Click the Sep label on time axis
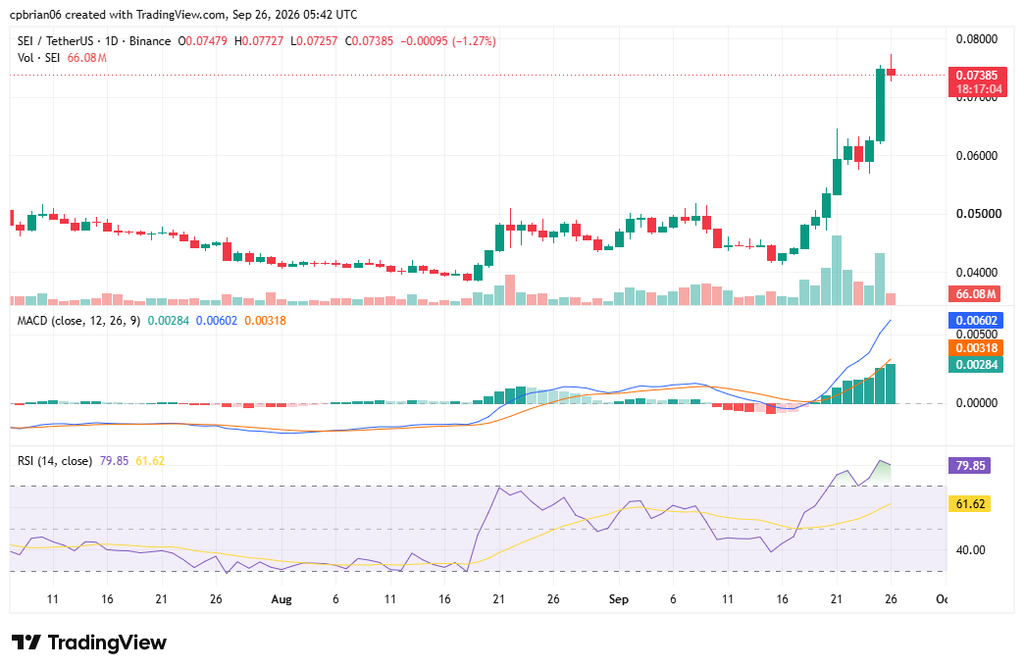1024x672 pixels. tap(618, 600)
